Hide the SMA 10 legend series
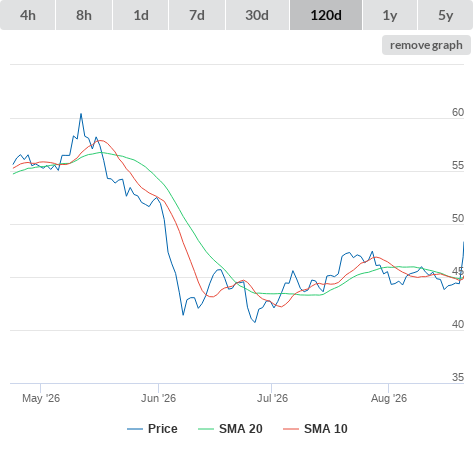 coord(326,429)
